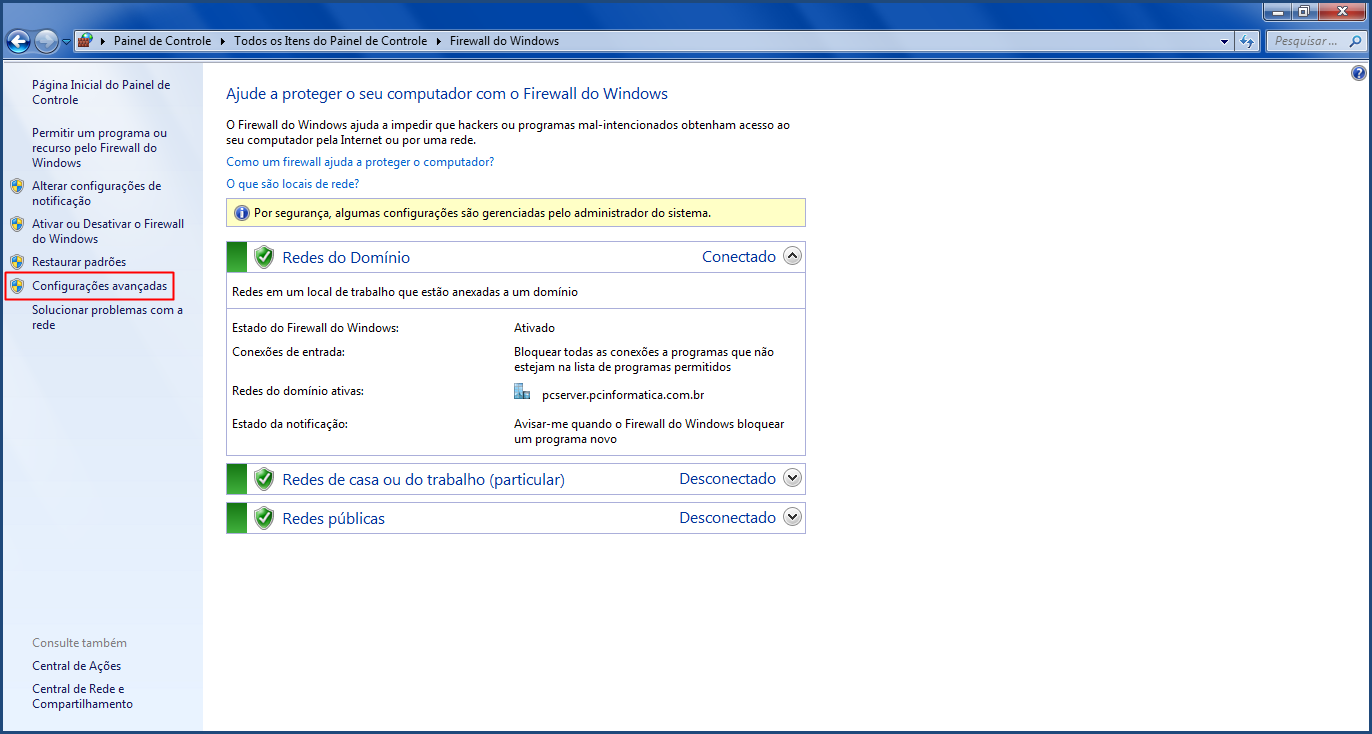Click the refresh button in address bar
This screenshot has height=734, width=1372.
click(x=1247, y=42)
